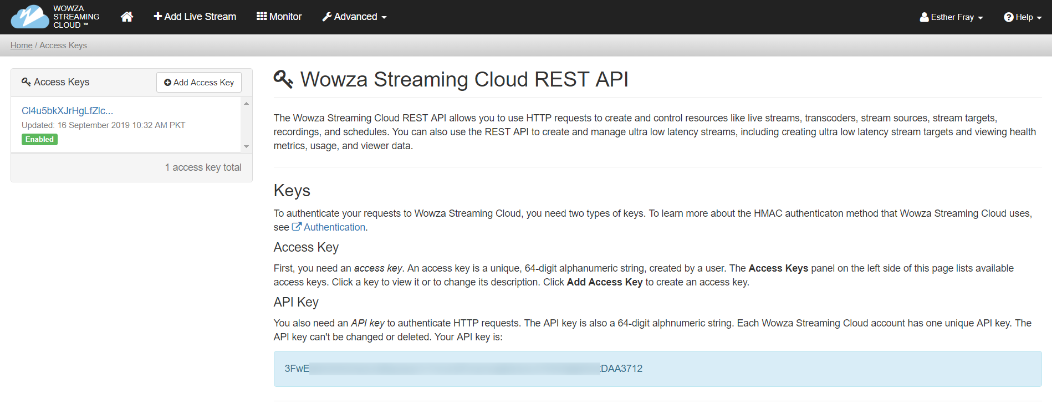1052x416 pixels.
Task: Click the Home breadcrumb link
Action: click(x=20, y=46)
